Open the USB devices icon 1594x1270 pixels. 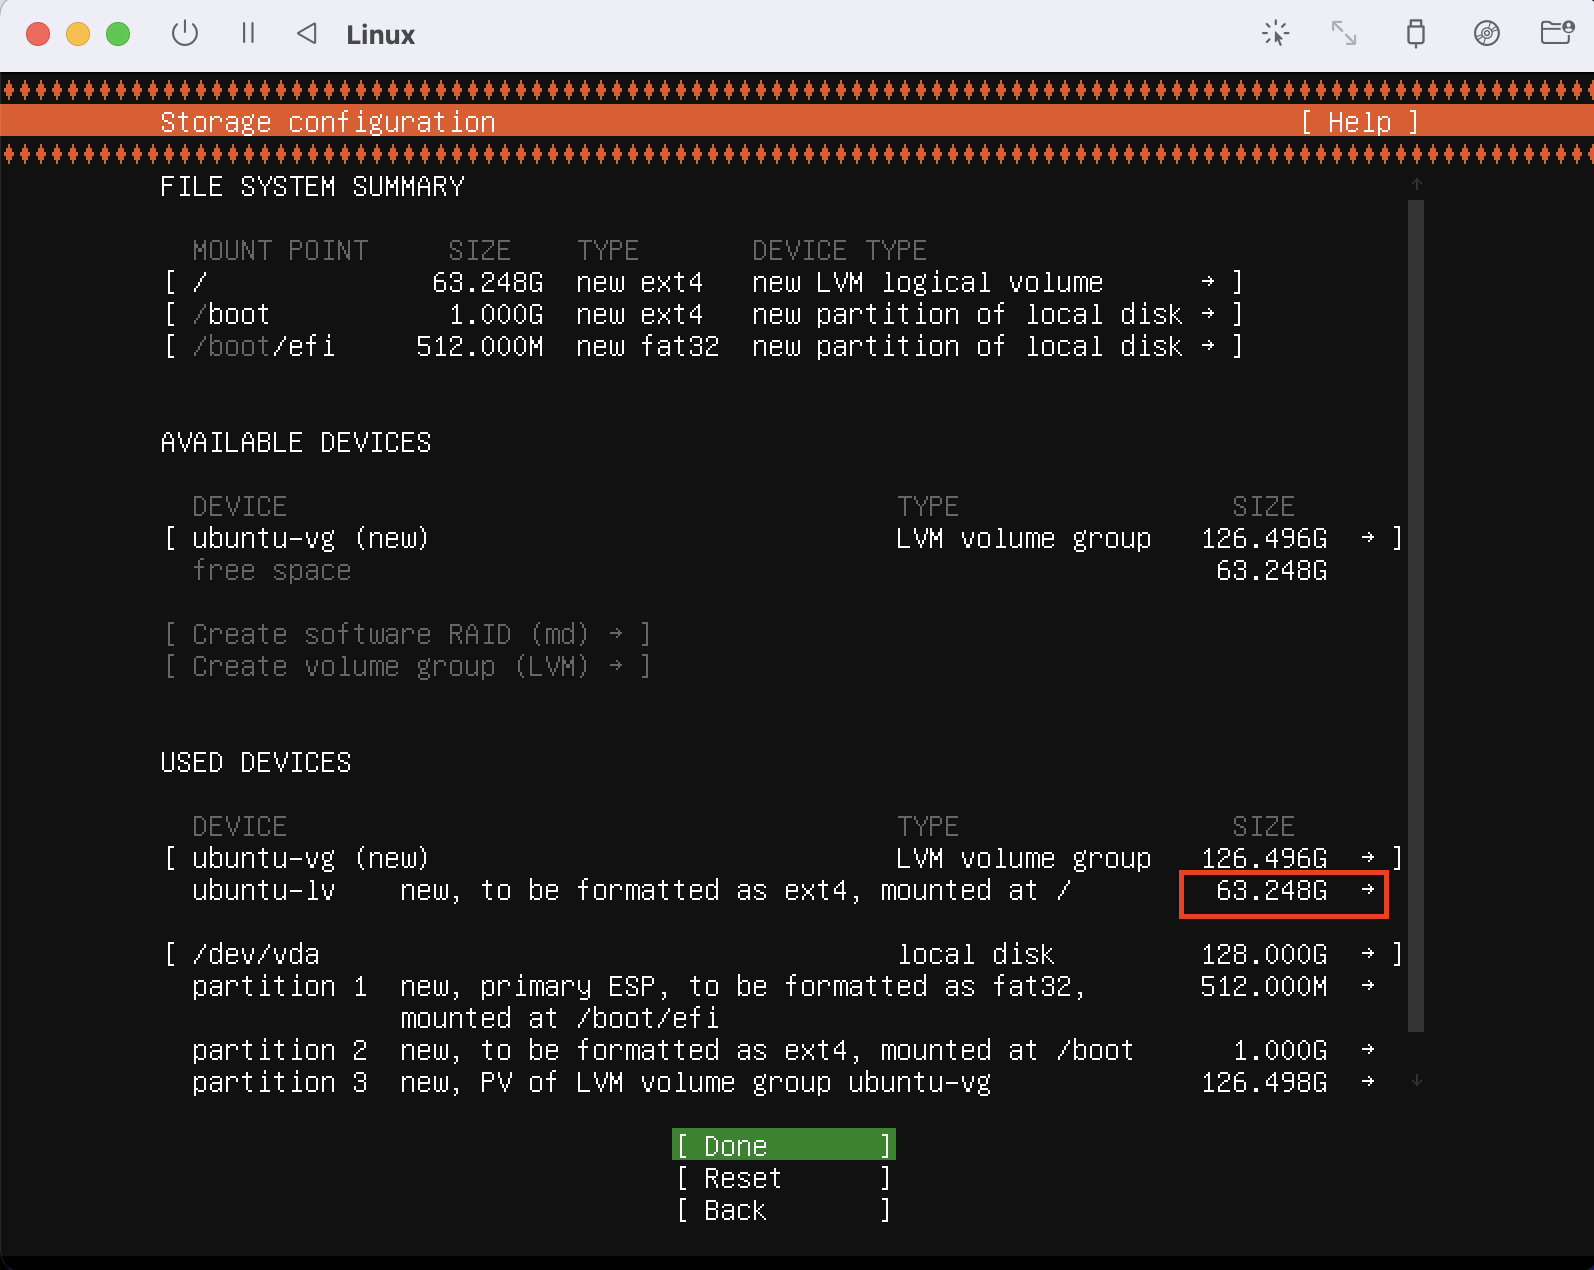tap(1415, 34)
